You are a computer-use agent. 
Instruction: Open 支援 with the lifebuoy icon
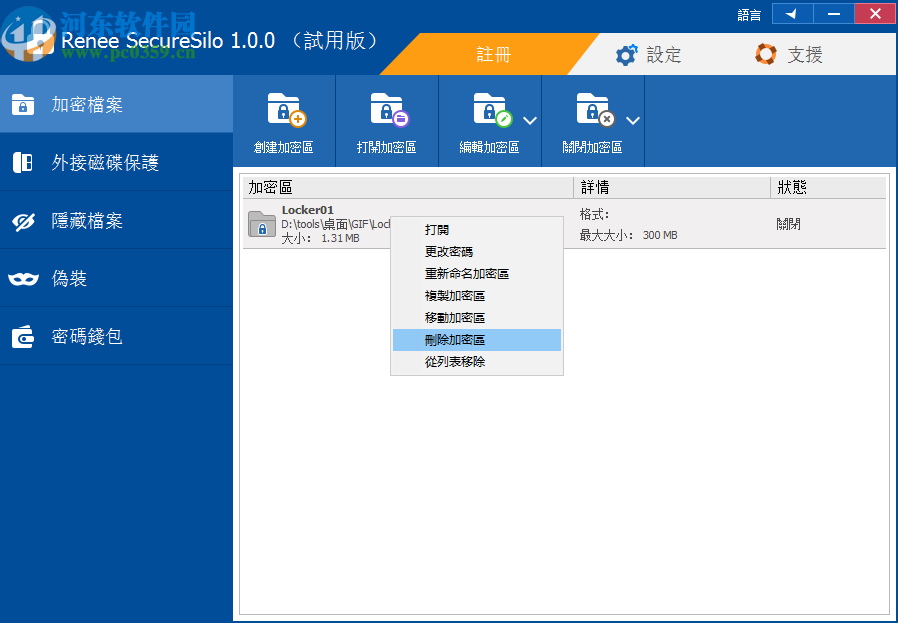(789, 54)
